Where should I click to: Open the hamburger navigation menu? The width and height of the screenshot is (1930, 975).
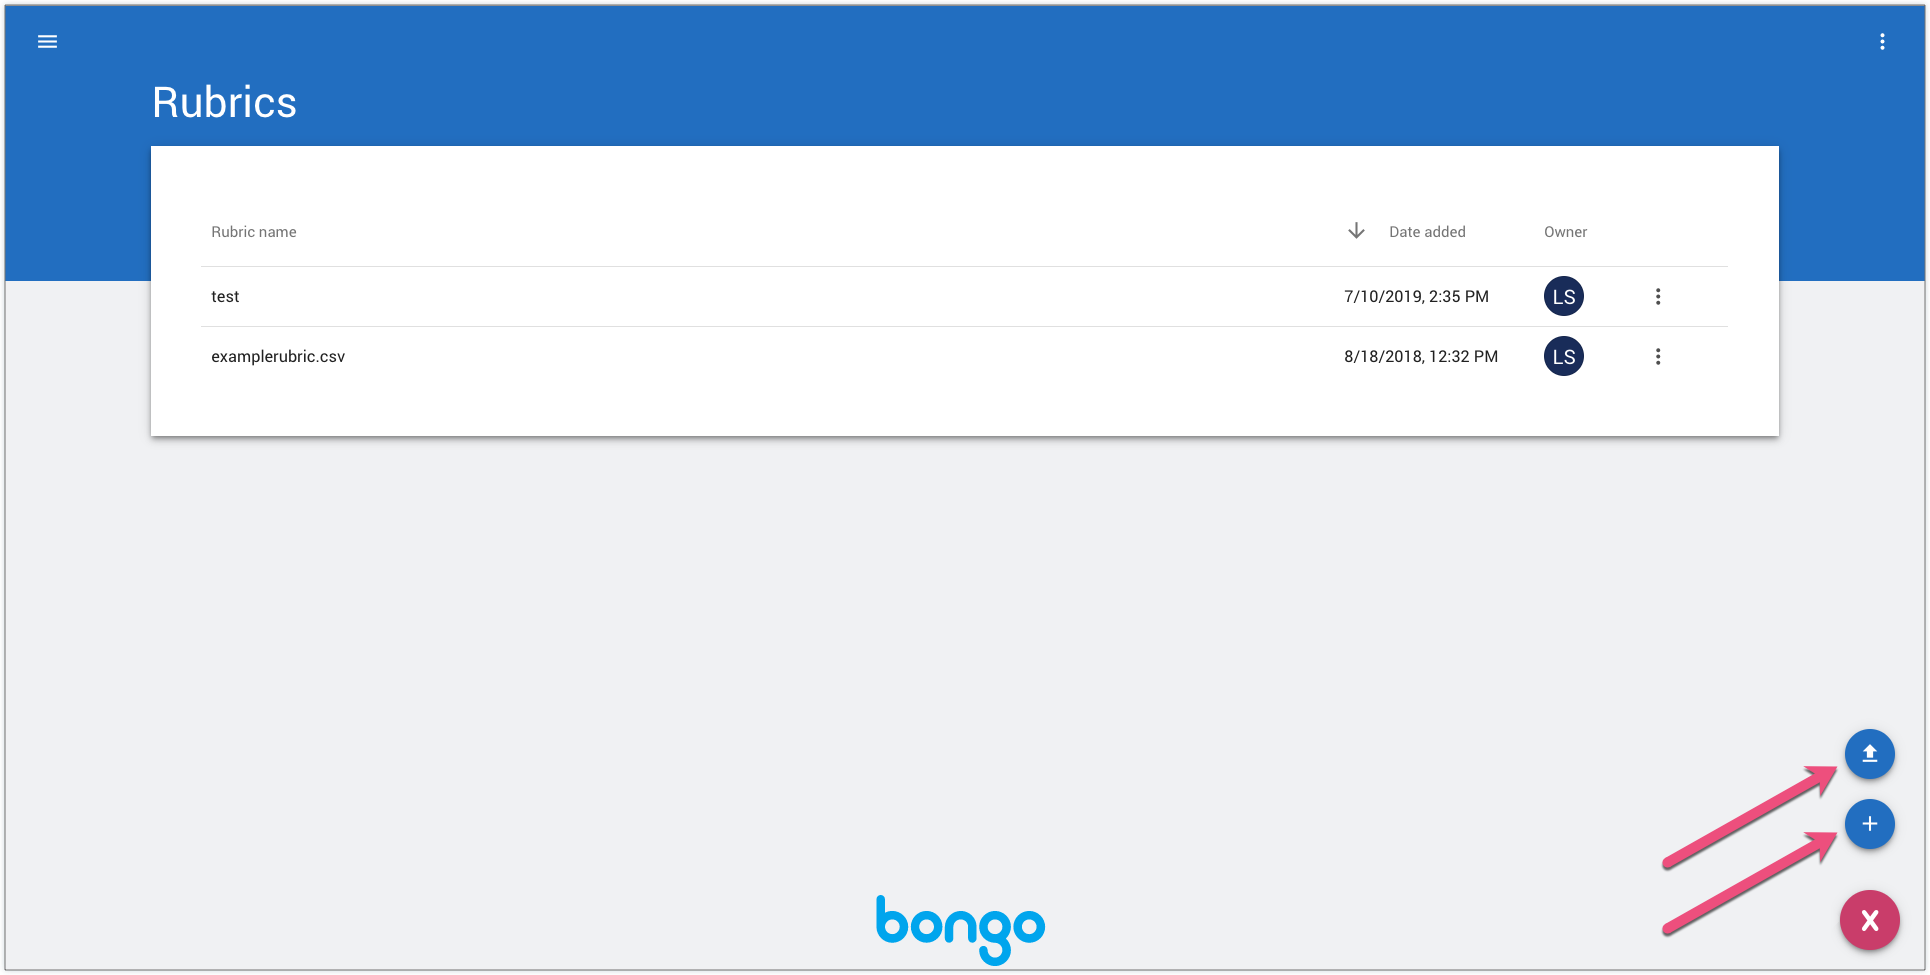[47, 42]
